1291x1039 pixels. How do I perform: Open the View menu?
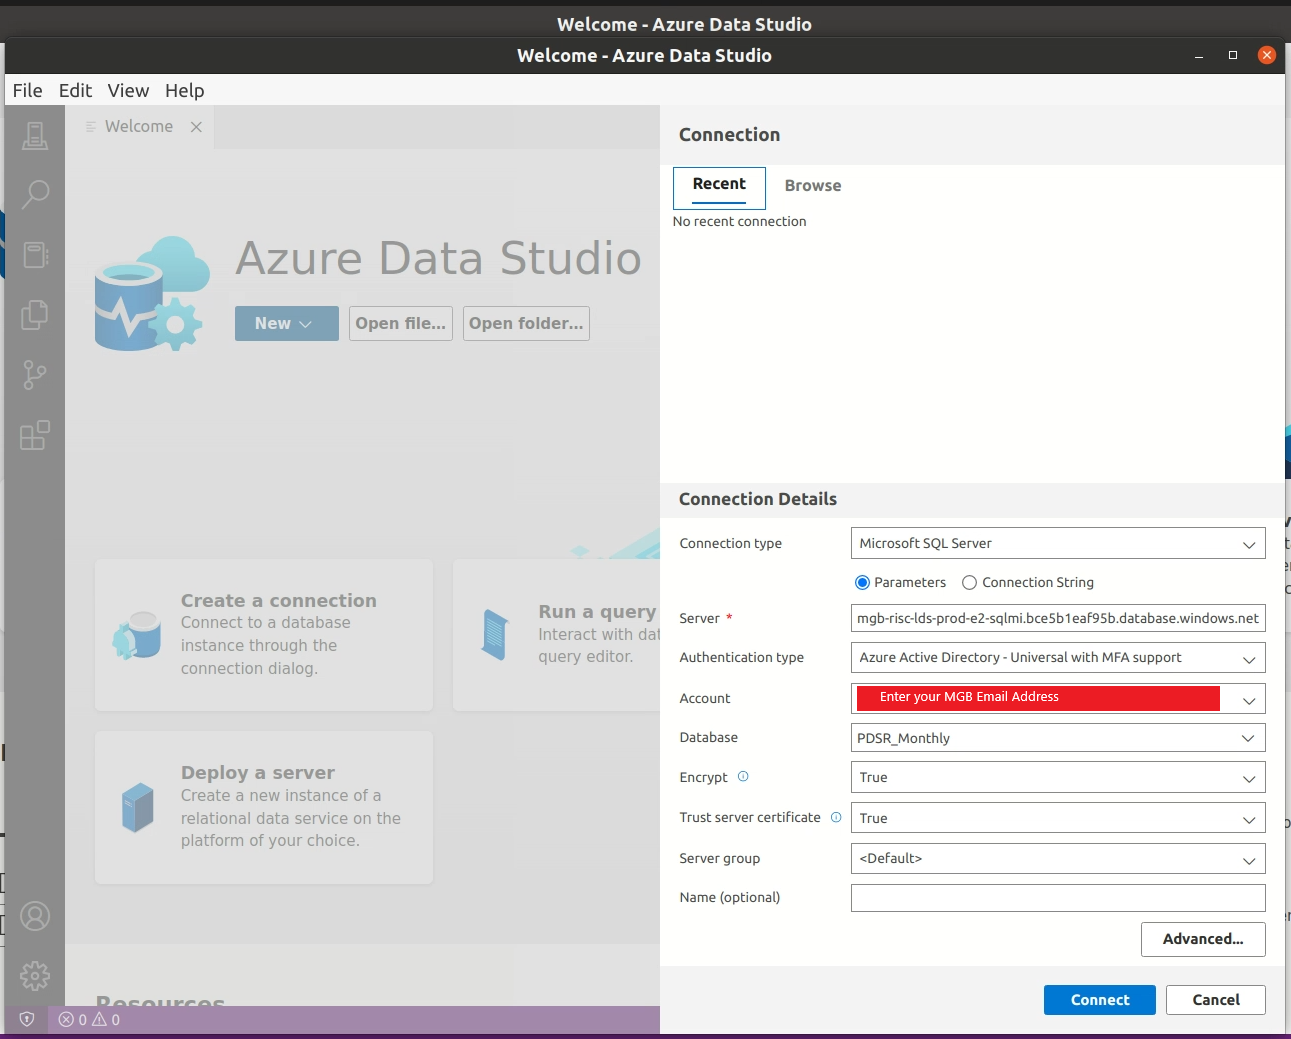tap(128, 90)
